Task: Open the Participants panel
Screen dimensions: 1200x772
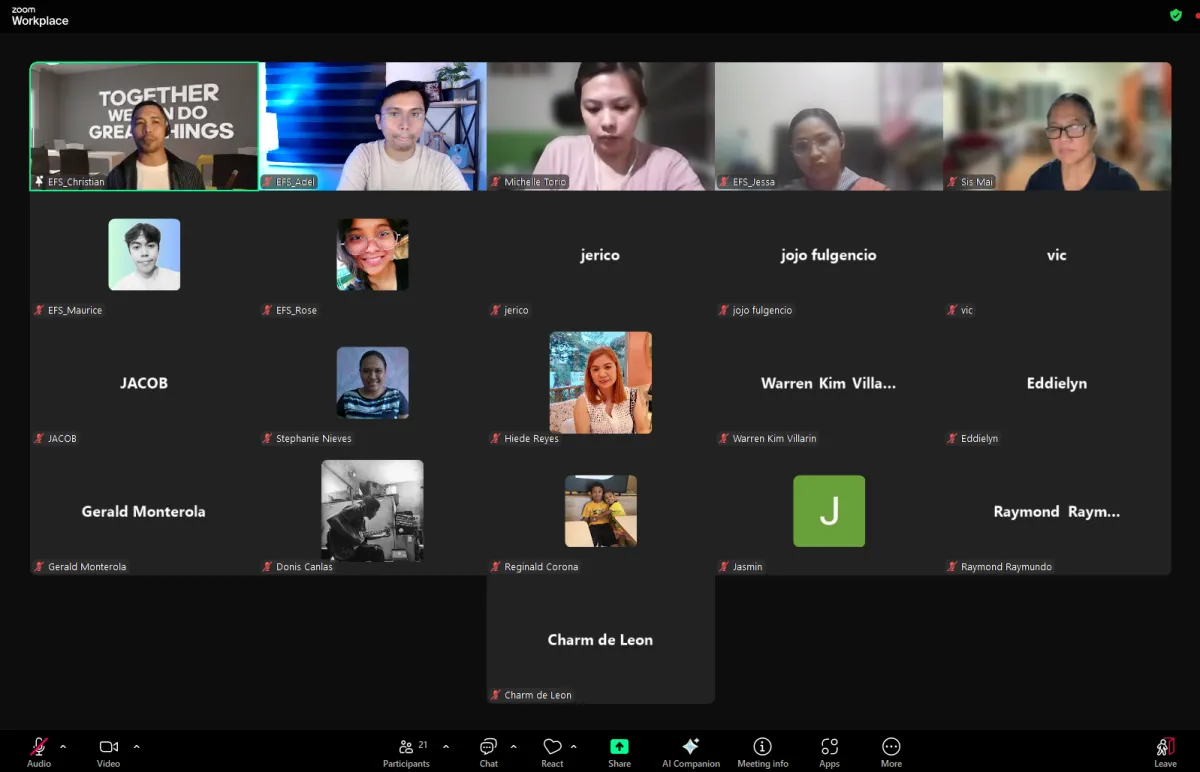Action: [x=406, y=751]
